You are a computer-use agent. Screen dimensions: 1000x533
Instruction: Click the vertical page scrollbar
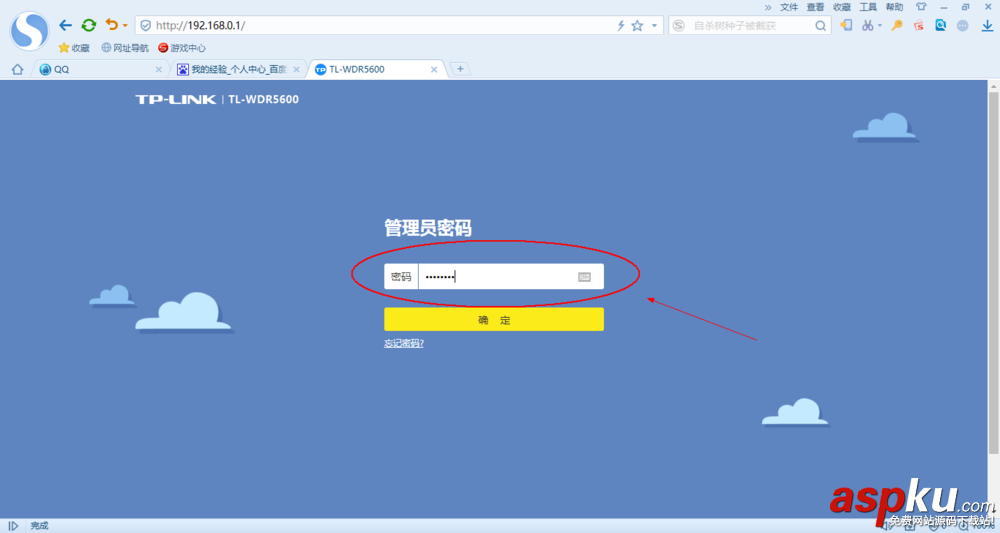[x=994, y=274]
